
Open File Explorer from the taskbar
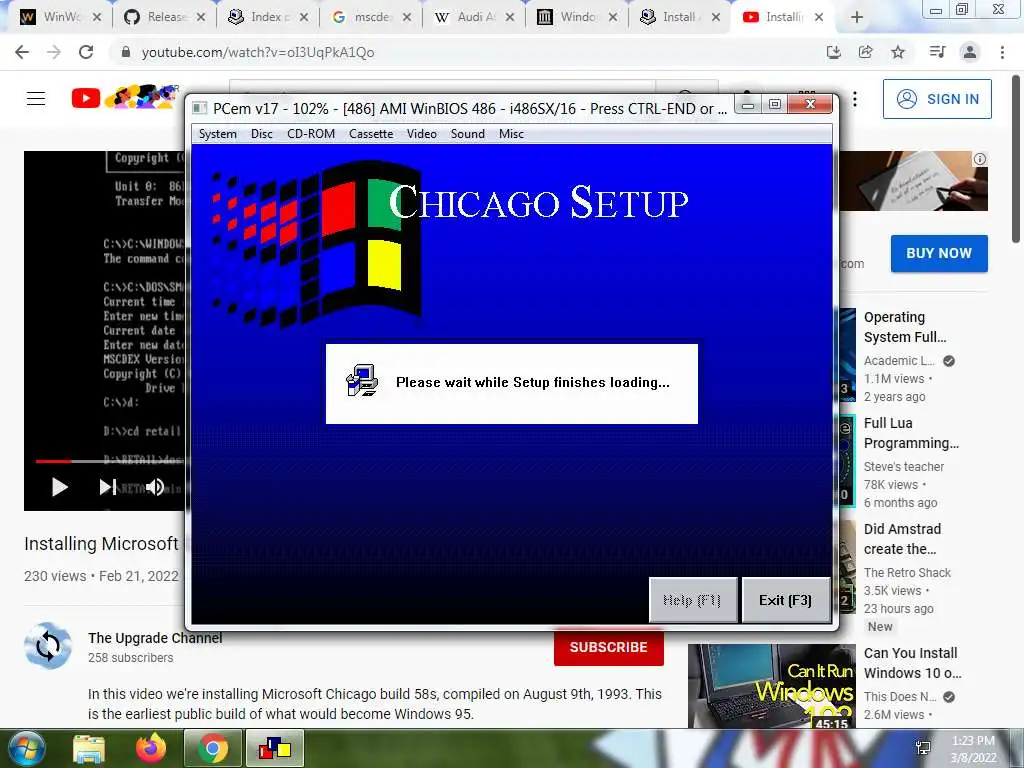pos(89,748)
